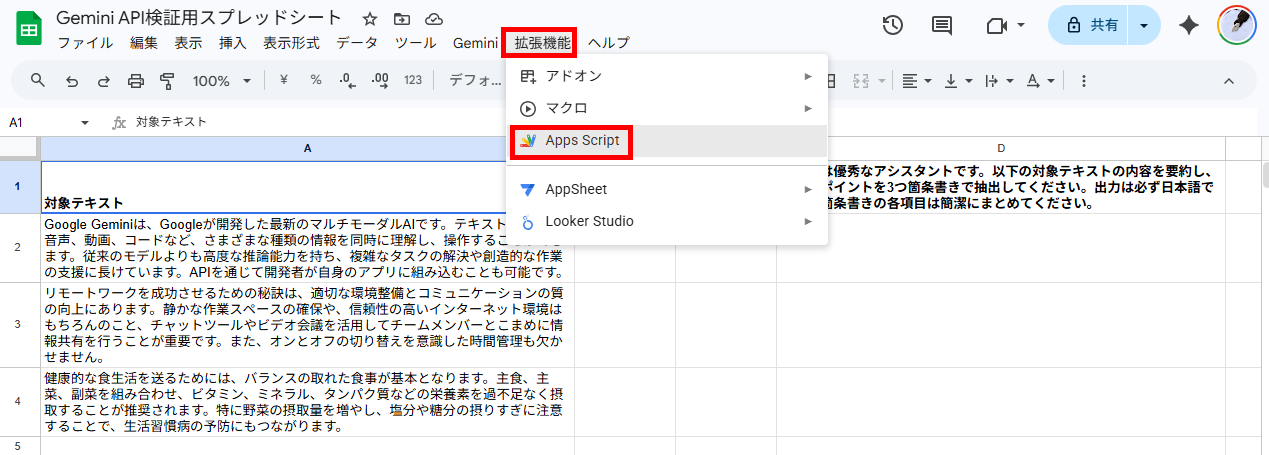This screenshot has height=455, width=1269.
Task: Open the horizontal align dropdown
Action: click(x=916, y=81)
